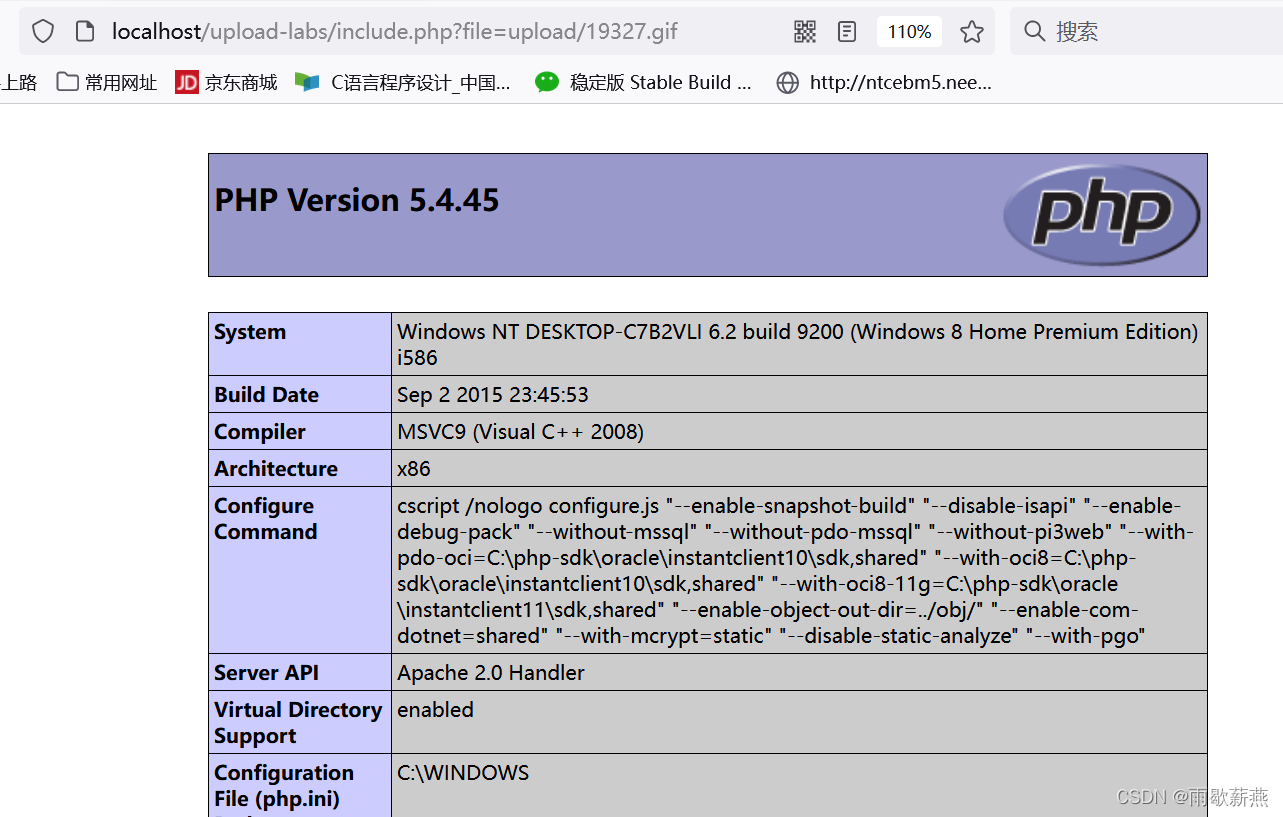The width and height of the screenshot is (1283, 817).
Task: Click the PHP logo image
Action: (x=1102, y=214)
